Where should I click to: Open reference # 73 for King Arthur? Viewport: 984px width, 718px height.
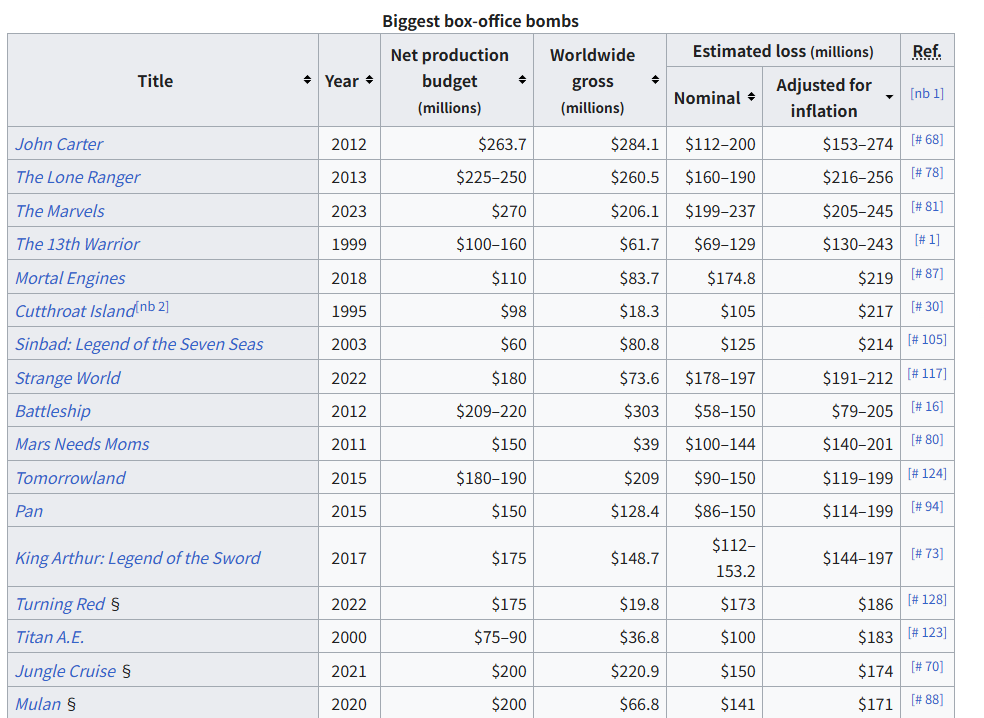(x=927, y=554)
